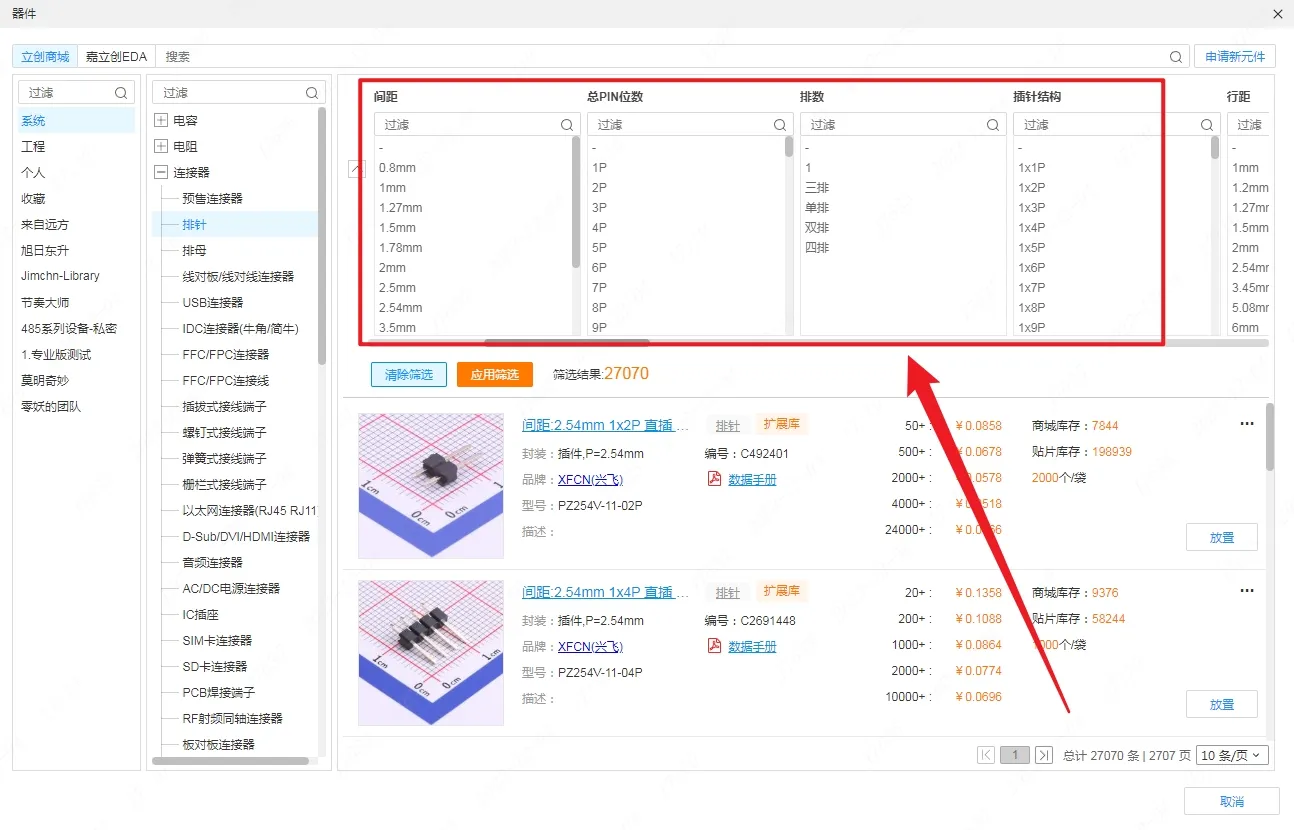Viewport: 1294px width, 830px height.
Task: Click the 间距 list vertical scrollbar
Action: coord(576,202)
